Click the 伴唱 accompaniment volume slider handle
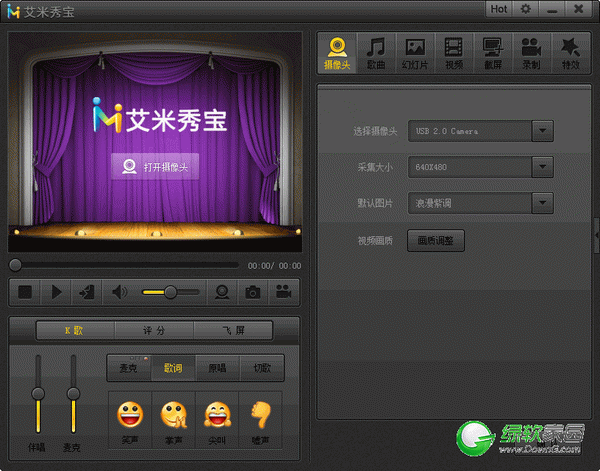Screen dimensions: 600x471 point(38,393)
